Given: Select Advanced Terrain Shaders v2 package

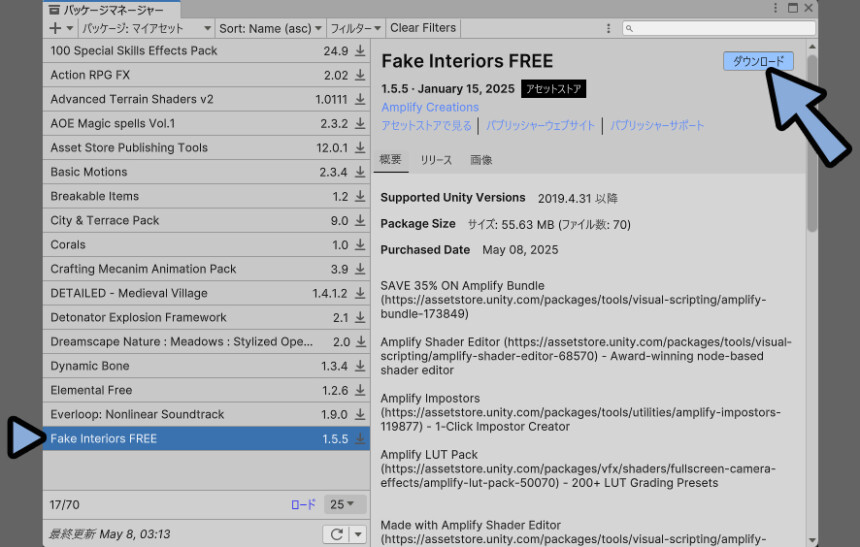Looking at the screenshot, I should (206, 99).
